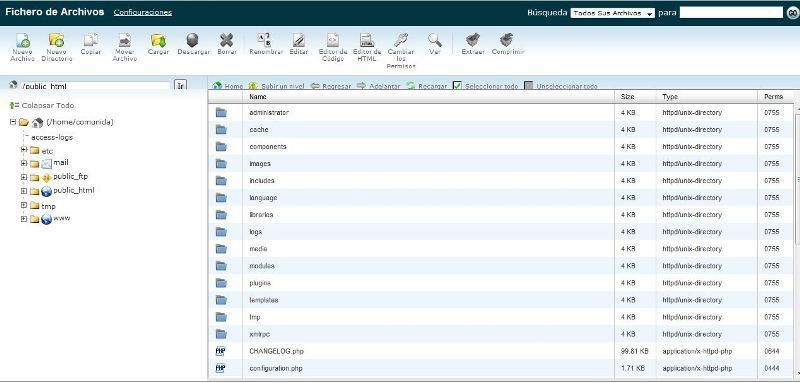The image size is (800, 383).
Task: Click the Renombrar rename icon
Action: (x=264, y=41)
